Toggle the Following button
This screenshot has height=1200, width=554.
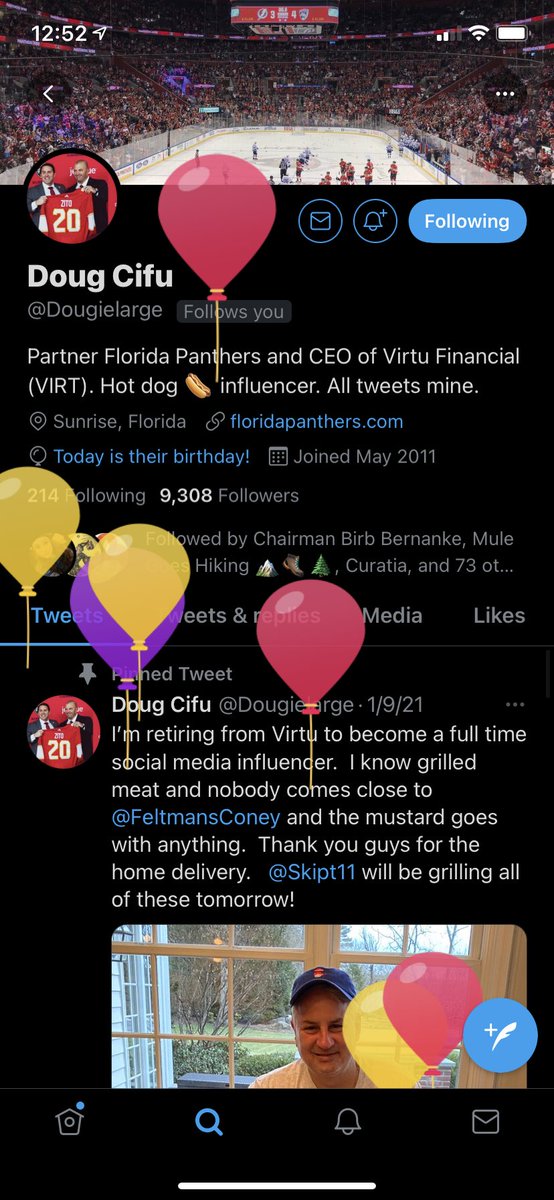click(x=466, y=221)
